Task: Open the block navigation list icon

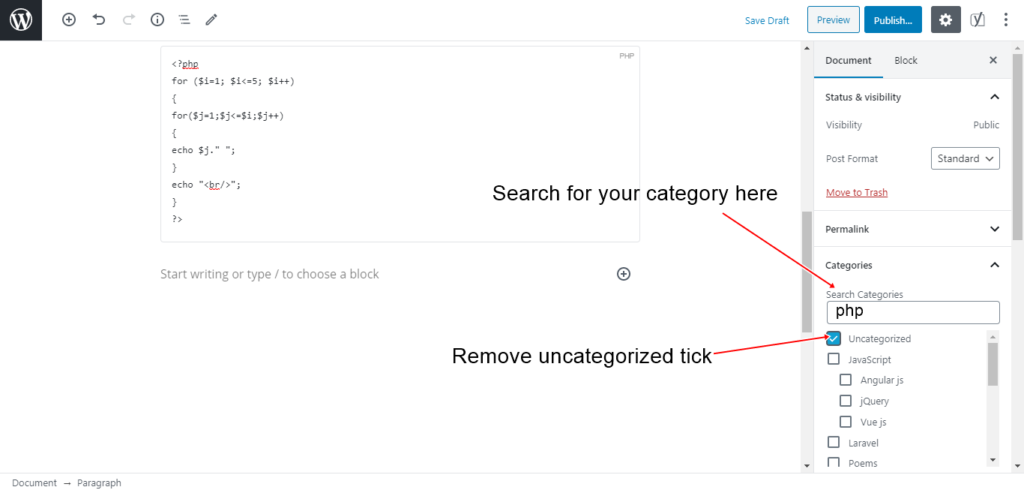Action: (x=185, y=20)
